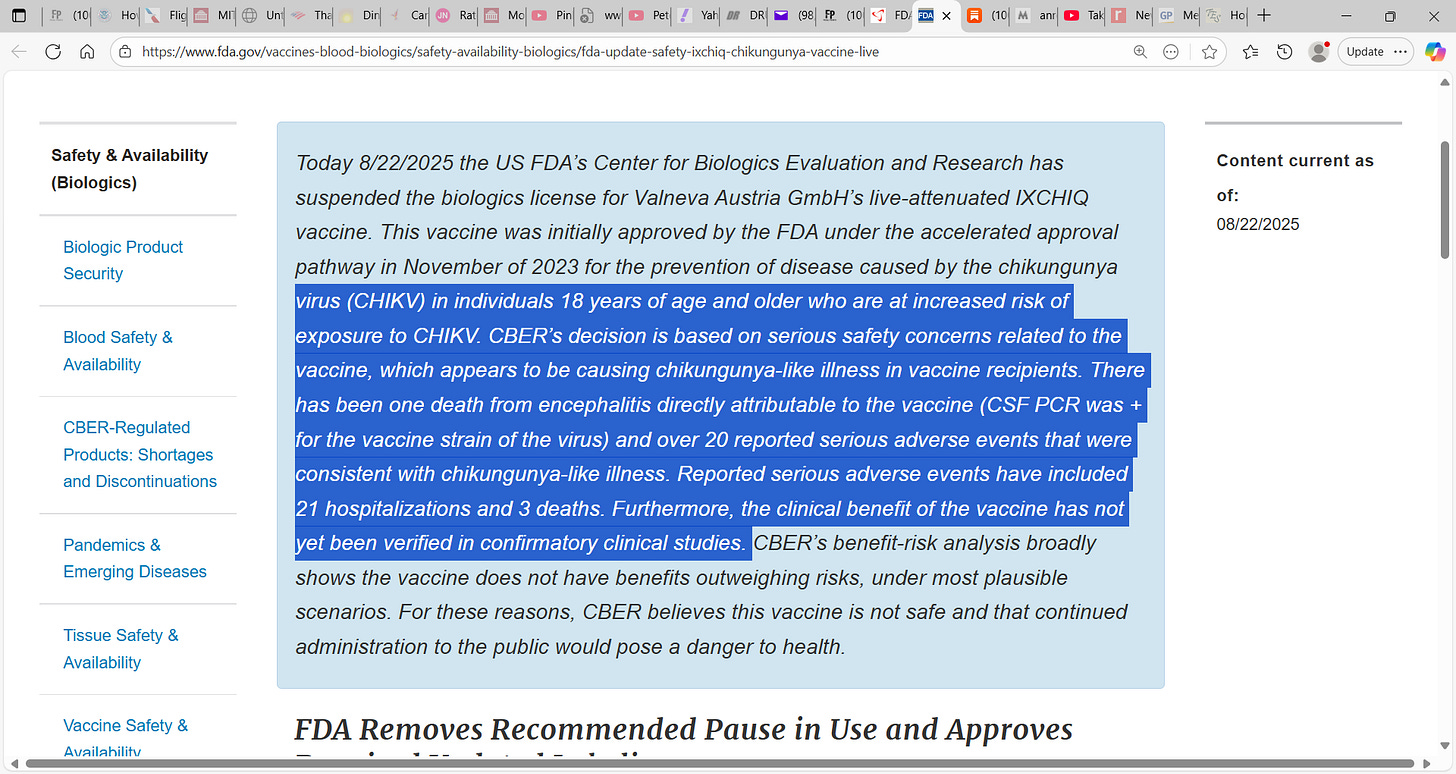Viewport: 1456px width, 774px height.
Task: Close the active FDA tab
Action: coord(946,16)
